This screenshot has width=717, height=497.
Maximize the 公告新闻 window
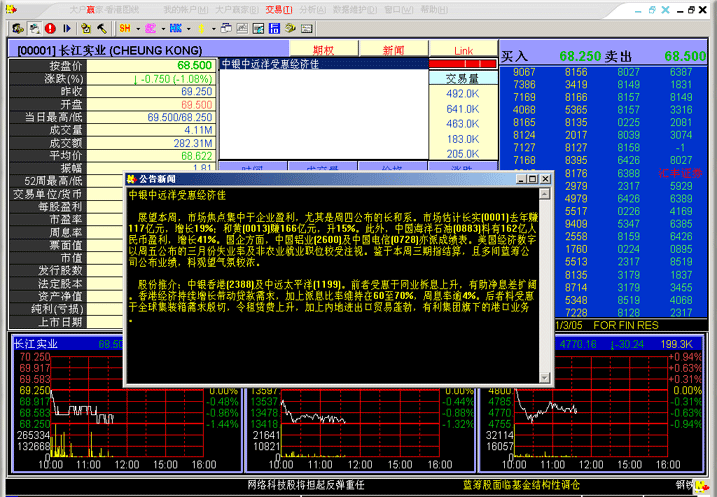(x=532, y=179)
